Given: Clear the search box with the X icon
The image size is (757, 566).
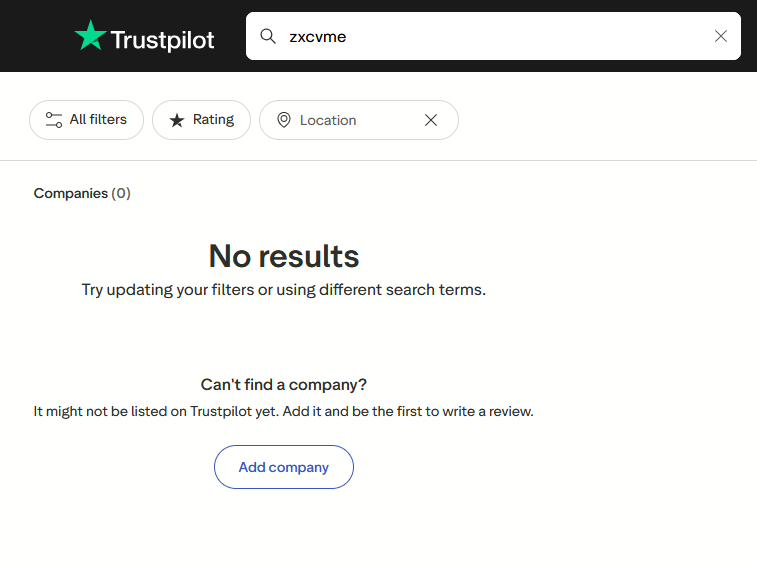Looking at the screenshot, I should [721, 36].
